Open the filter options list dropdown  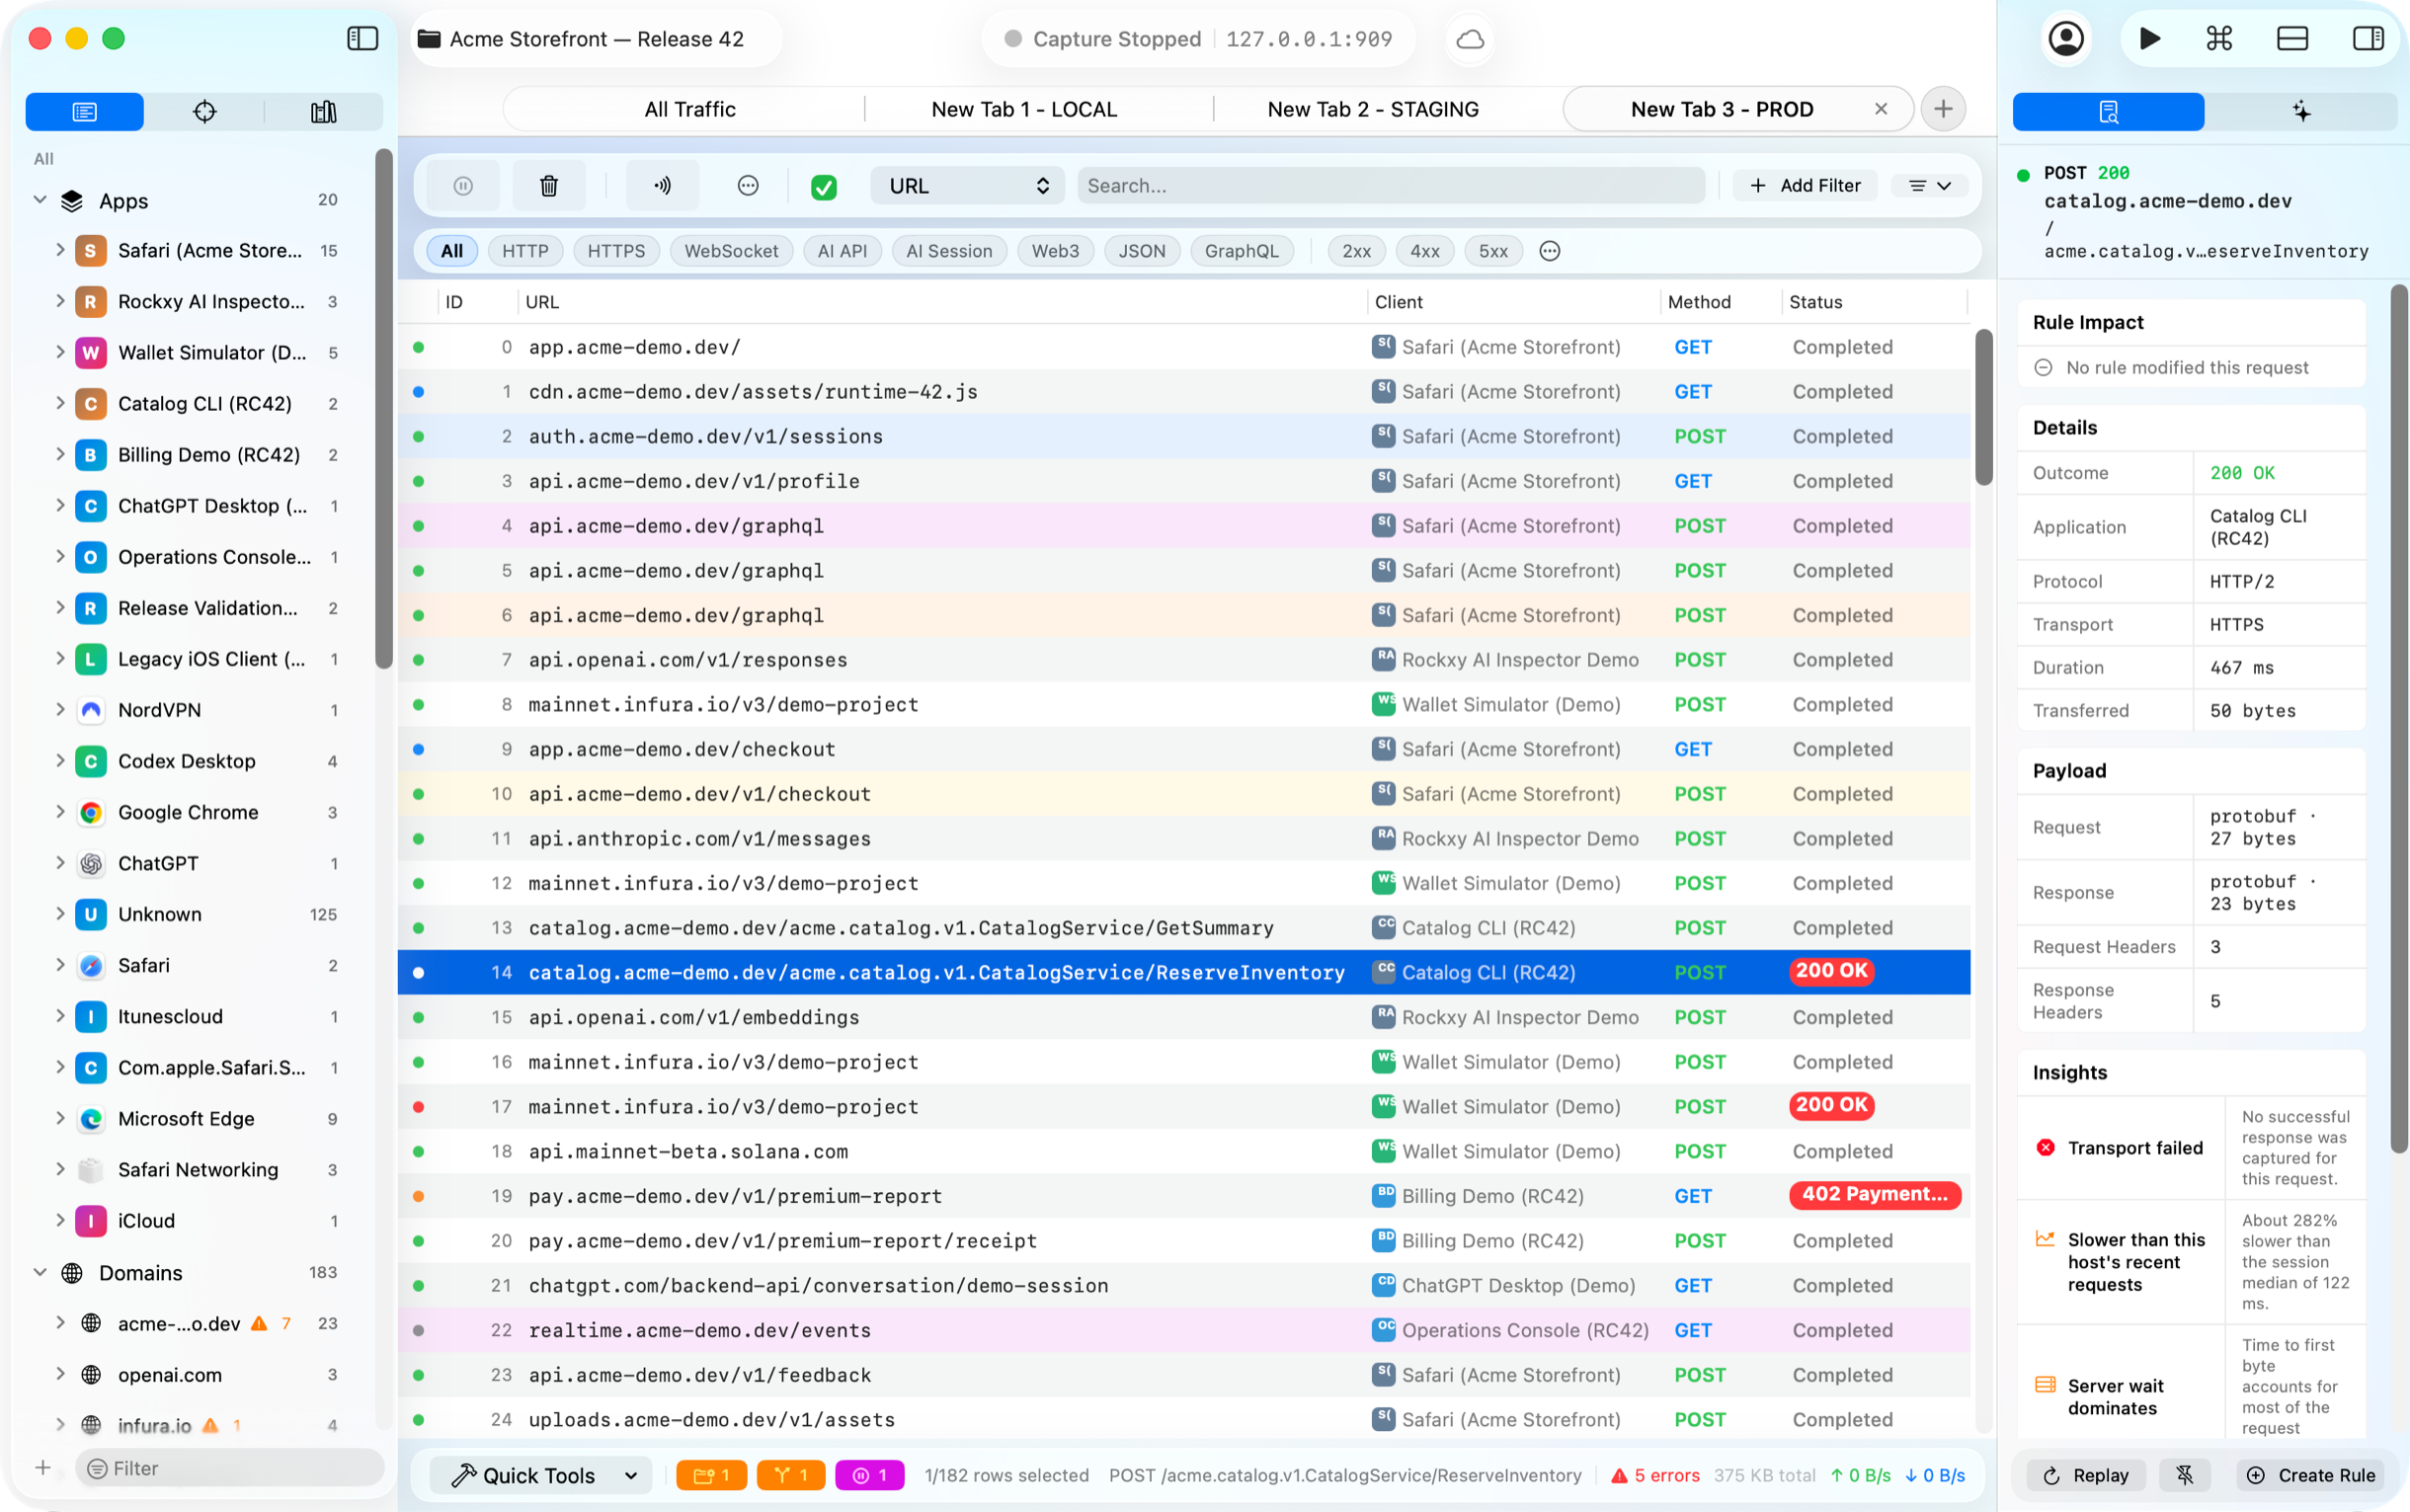[x=1929, y=186]
